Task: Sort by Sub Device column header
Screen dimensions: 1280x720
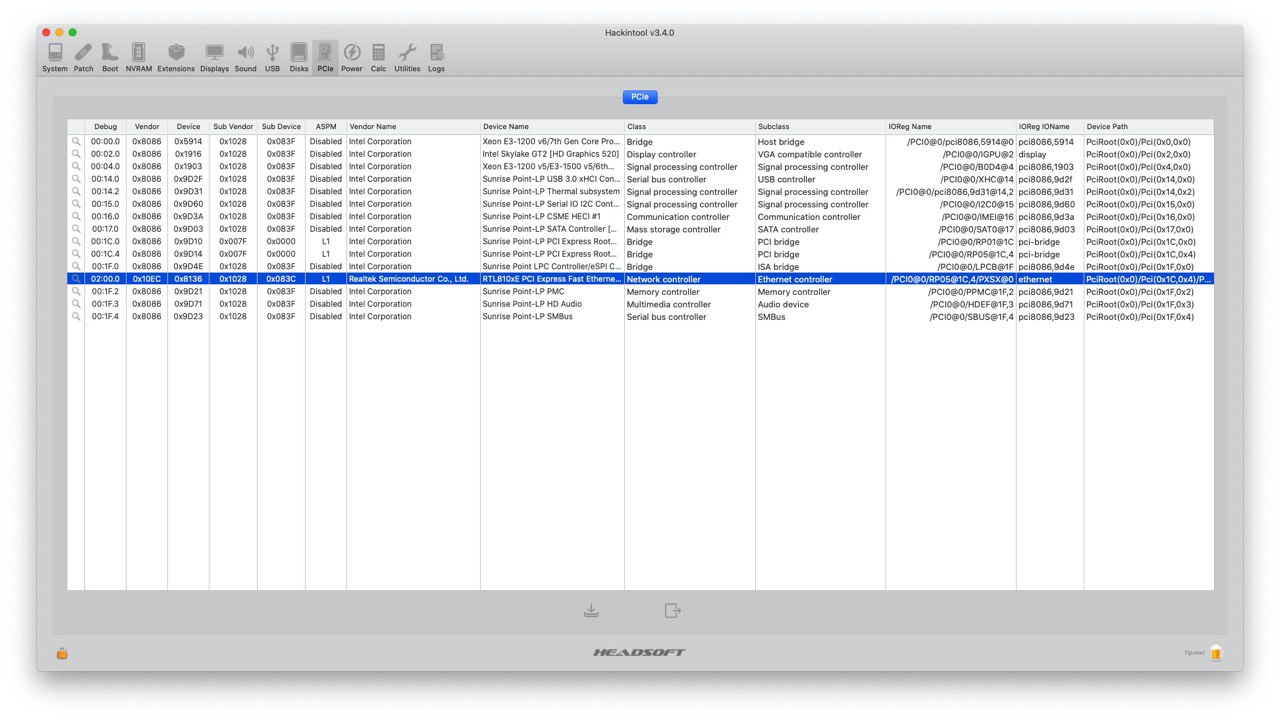Action: tap(281, 127)
